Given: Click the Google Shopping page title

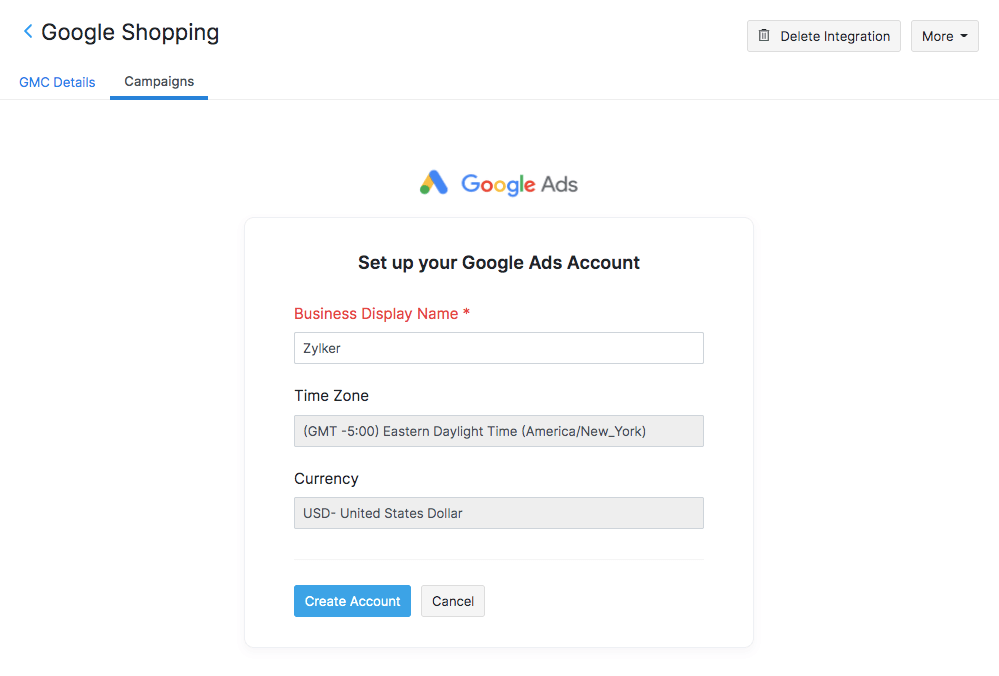Looking at the screenshot, I should click(129, 32).
